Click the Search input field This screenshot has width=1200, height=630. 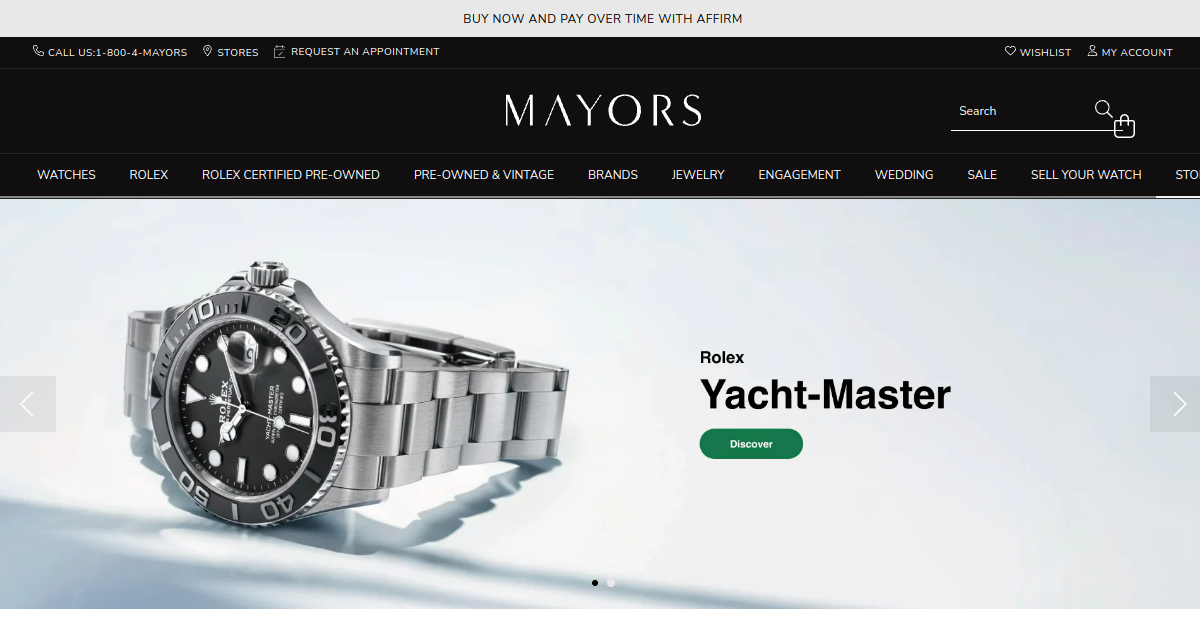[1020, 111]
